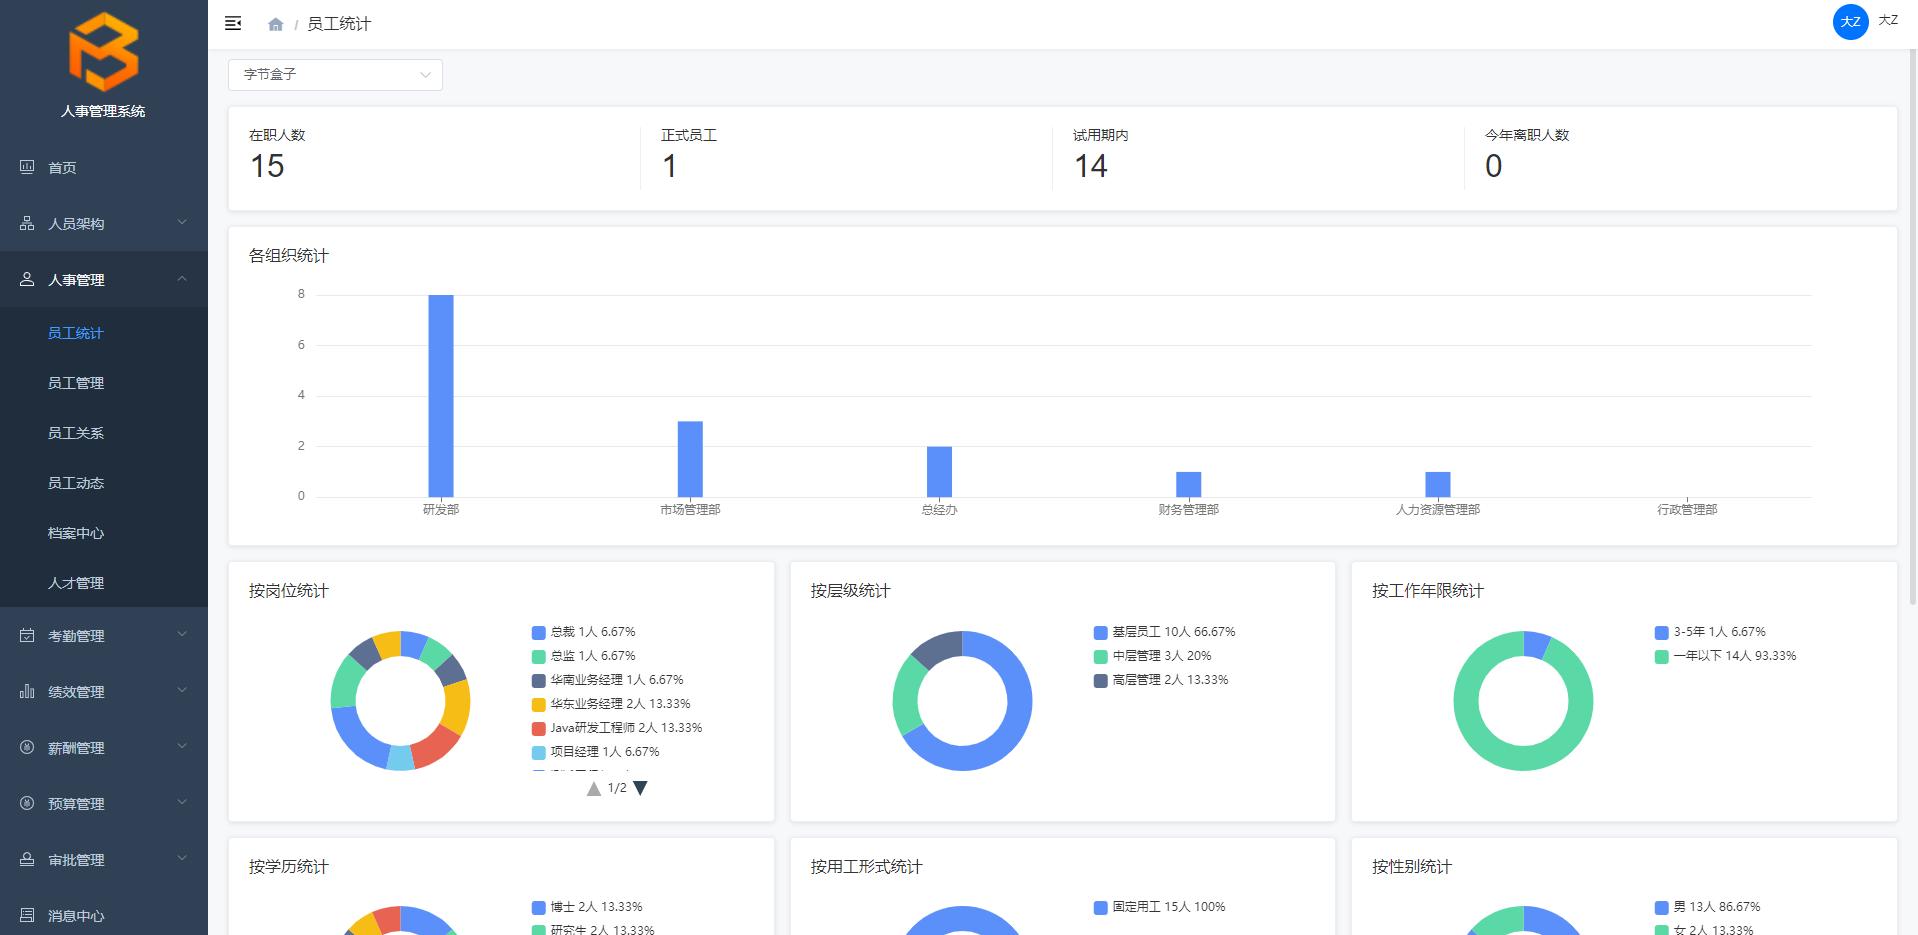Click the 绩效管理 bar chart icon
The height and width of the screenshot is (935, 1918).
[x=27, y=691]
